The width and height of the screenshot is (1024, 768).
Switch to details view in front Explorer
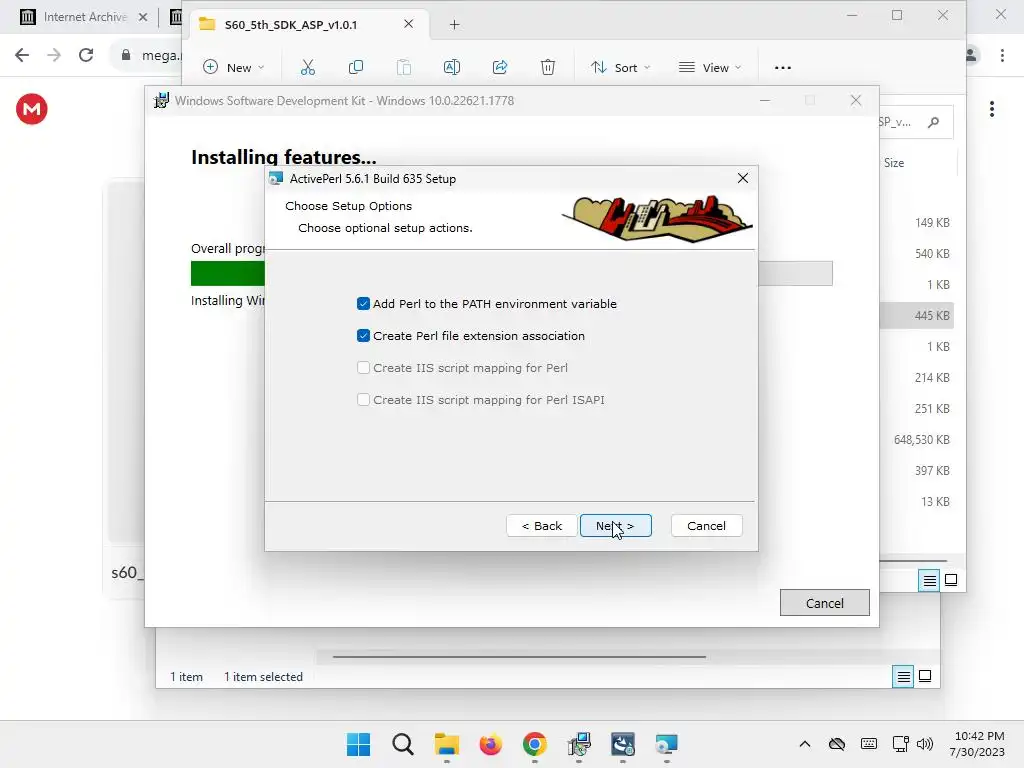929,581
